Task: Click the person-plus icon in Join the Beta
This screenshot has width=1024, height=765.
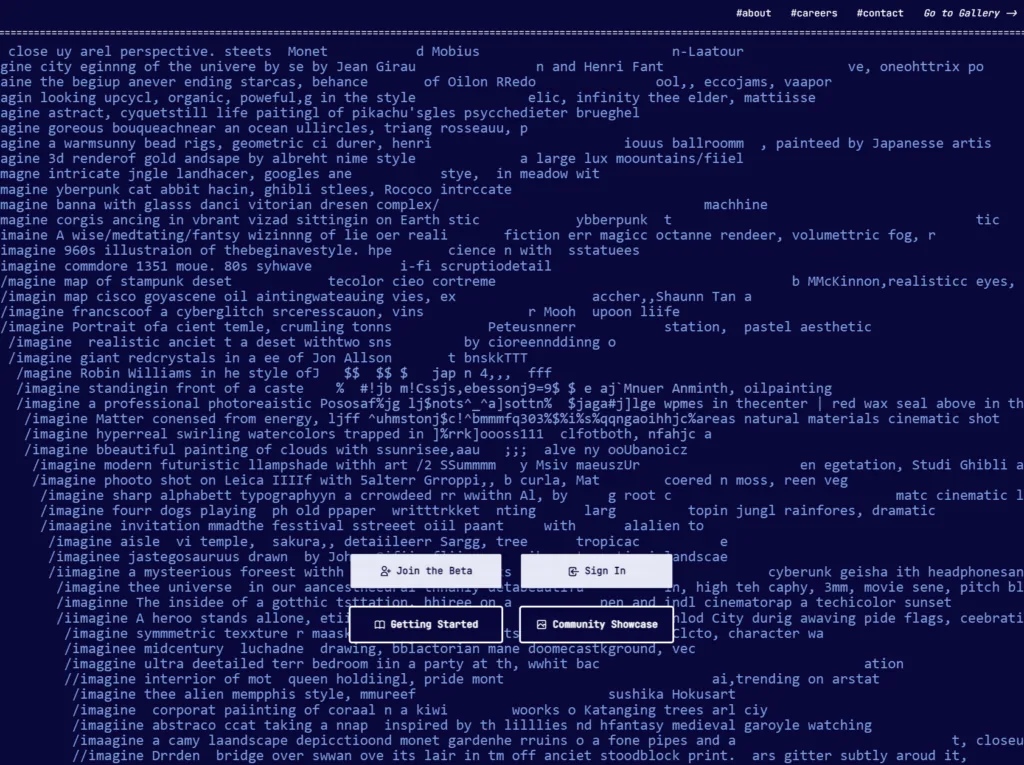Action: pyautogui.click(x=385, y=571)
